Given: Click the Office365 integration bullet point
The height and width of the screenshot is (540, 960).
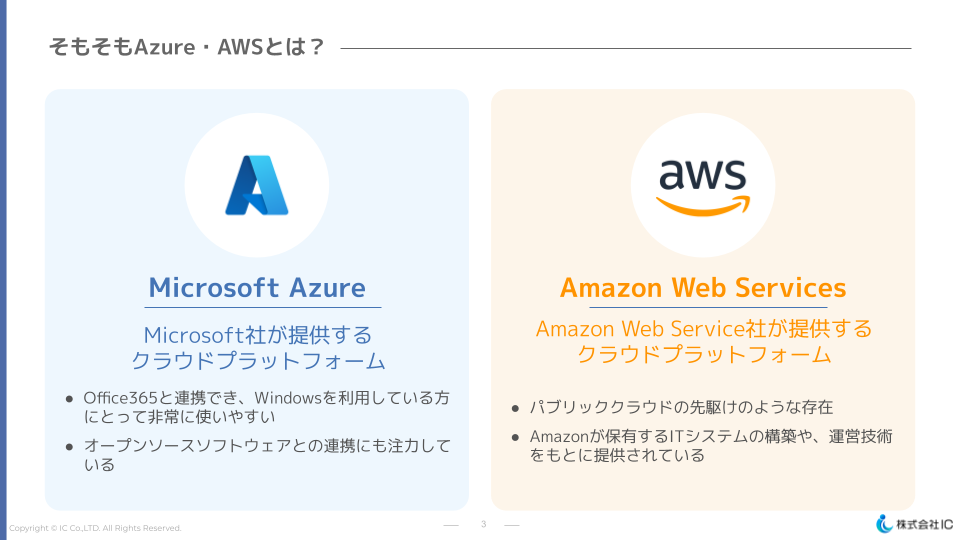Looking at the screenshot, I should point(266,407).
